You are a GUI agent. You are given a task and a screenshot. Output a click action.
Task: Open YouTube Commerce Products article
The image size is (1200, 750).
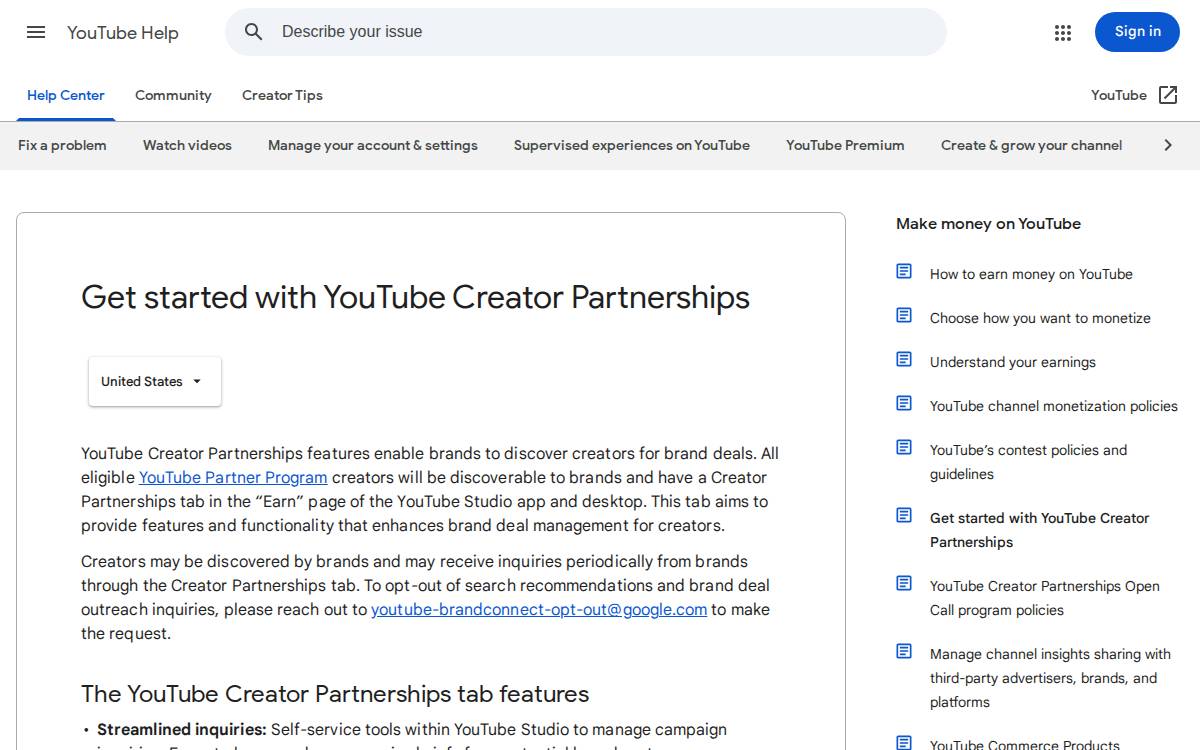pos(1025,744)
